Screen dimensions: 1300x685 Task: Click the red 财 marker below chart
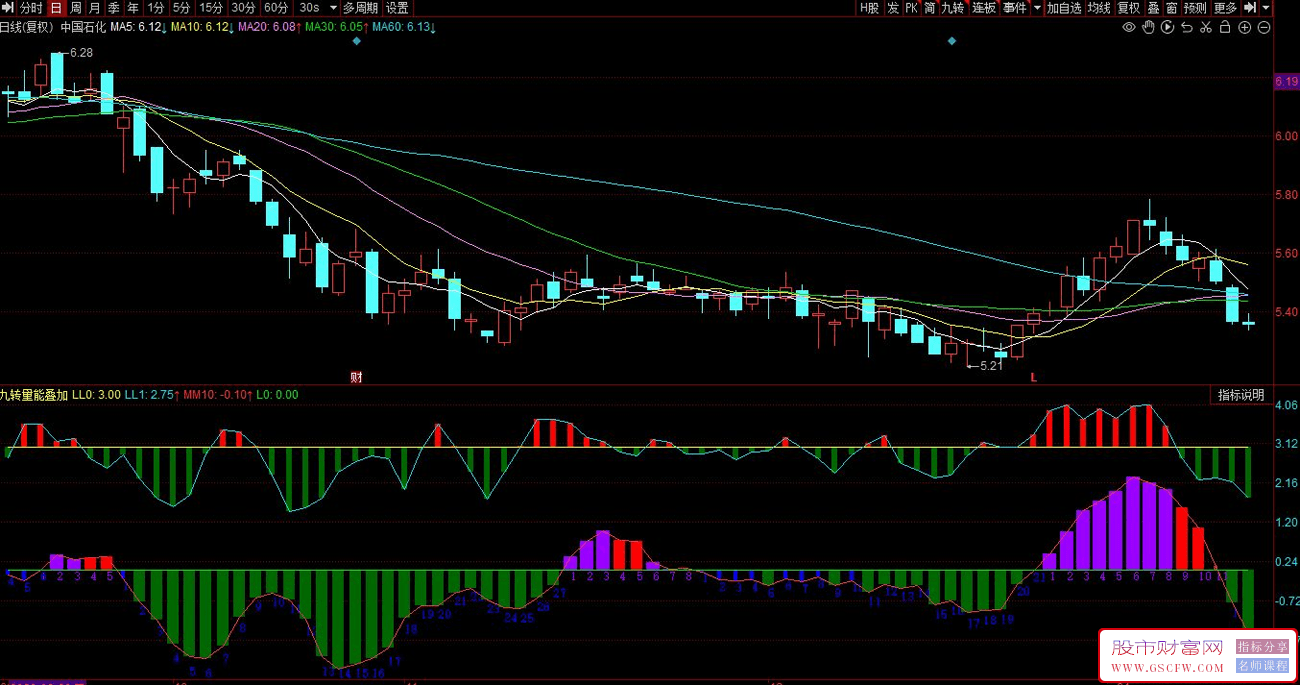click(x=356, y=377)
